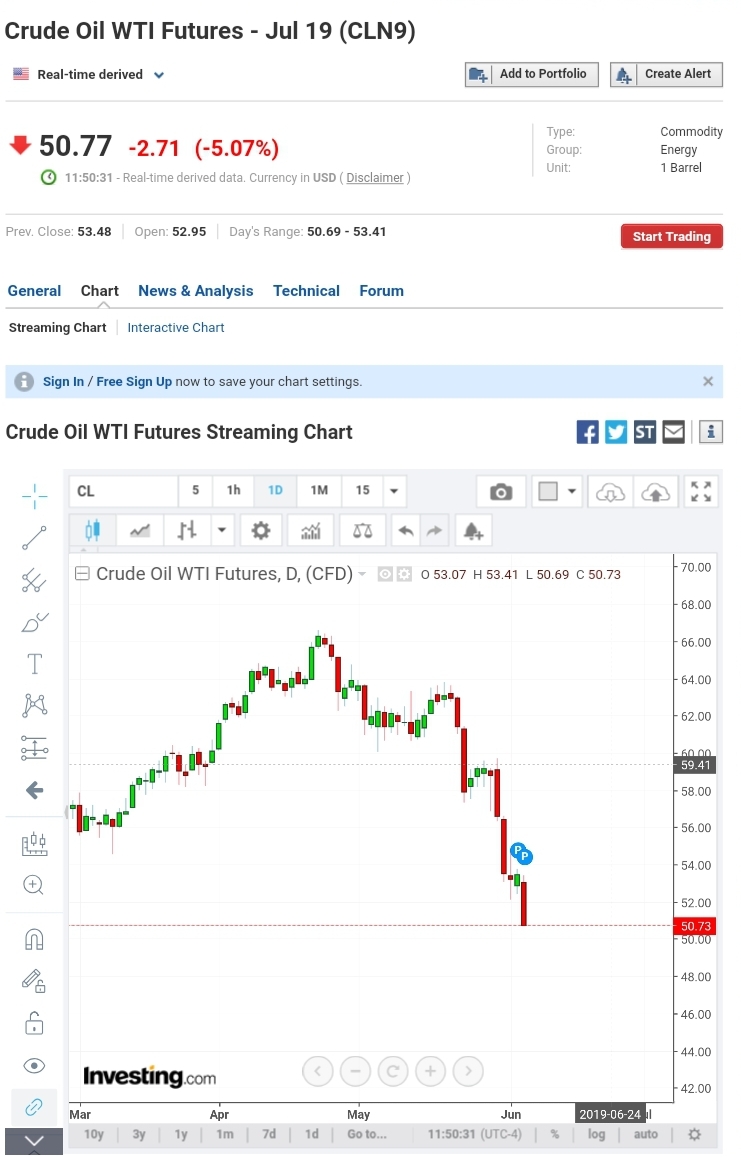
Task: Open the Indicators chart icon
Action: click(311, 530)
